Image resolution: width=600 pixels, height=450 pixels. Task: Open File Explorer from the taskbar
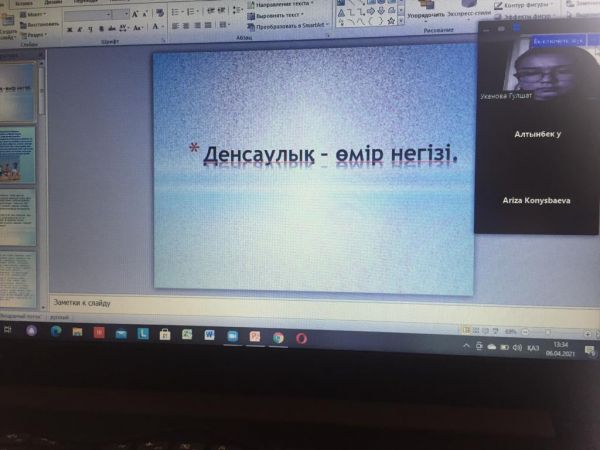tap(77, 332)
